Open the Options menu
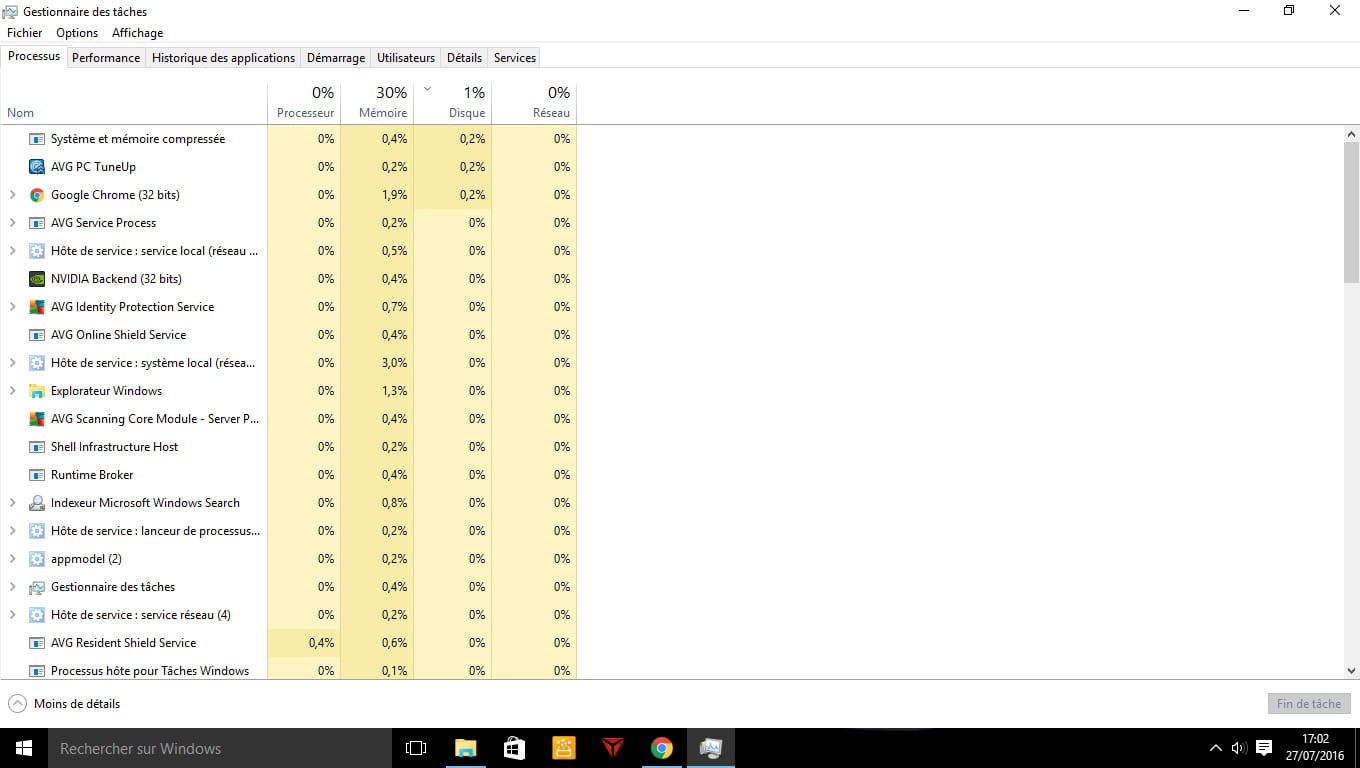Screen dimensions: 1360x768 pyautogui.click(x=77, y=33)
